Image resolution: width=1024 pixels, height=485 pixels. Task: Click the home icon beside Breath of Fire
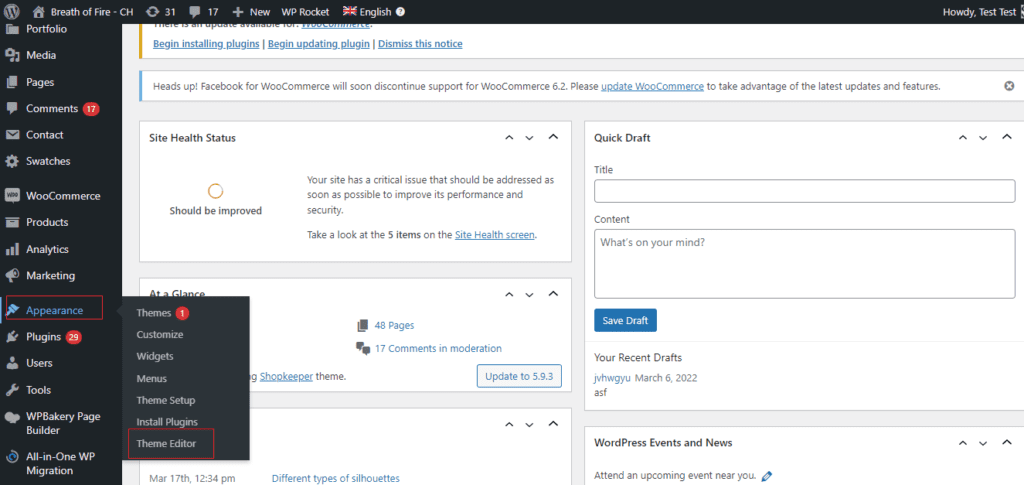(38, 11)
